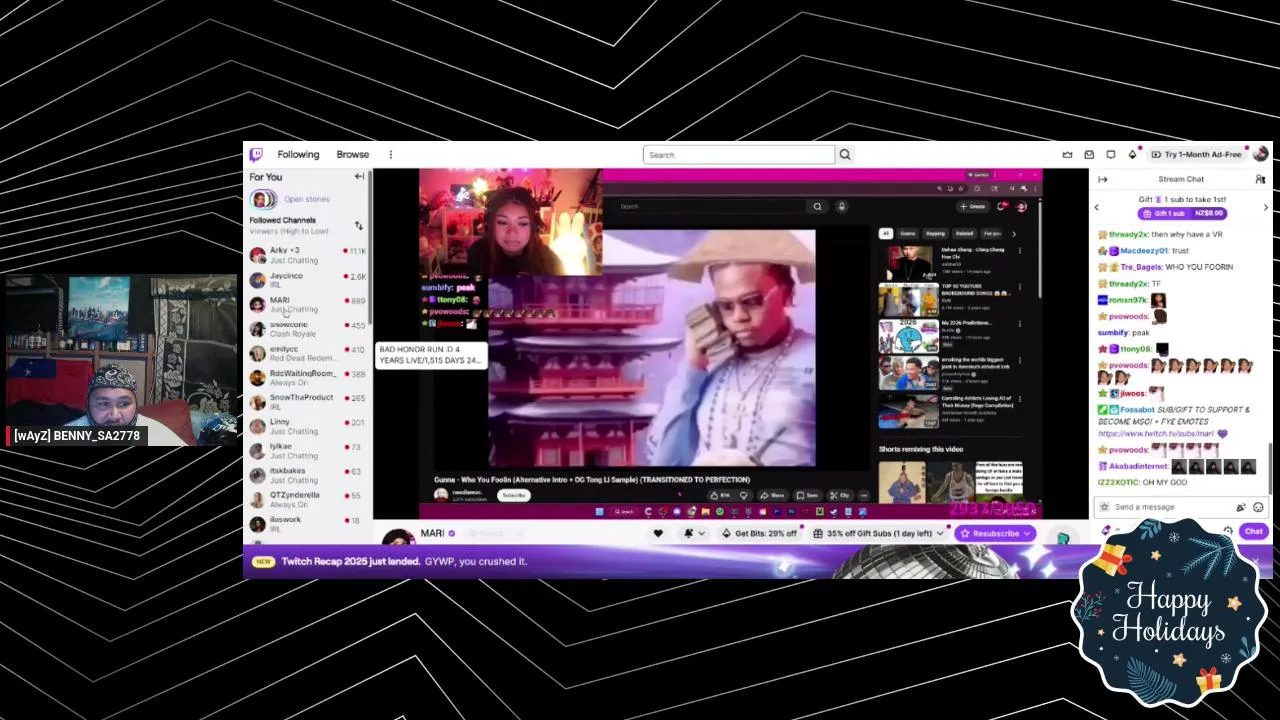Open the three-dot more menu in Twitch header
The height and width of the screenshot is (720, 1280).
pyautogui.click(x=391, y=155)
